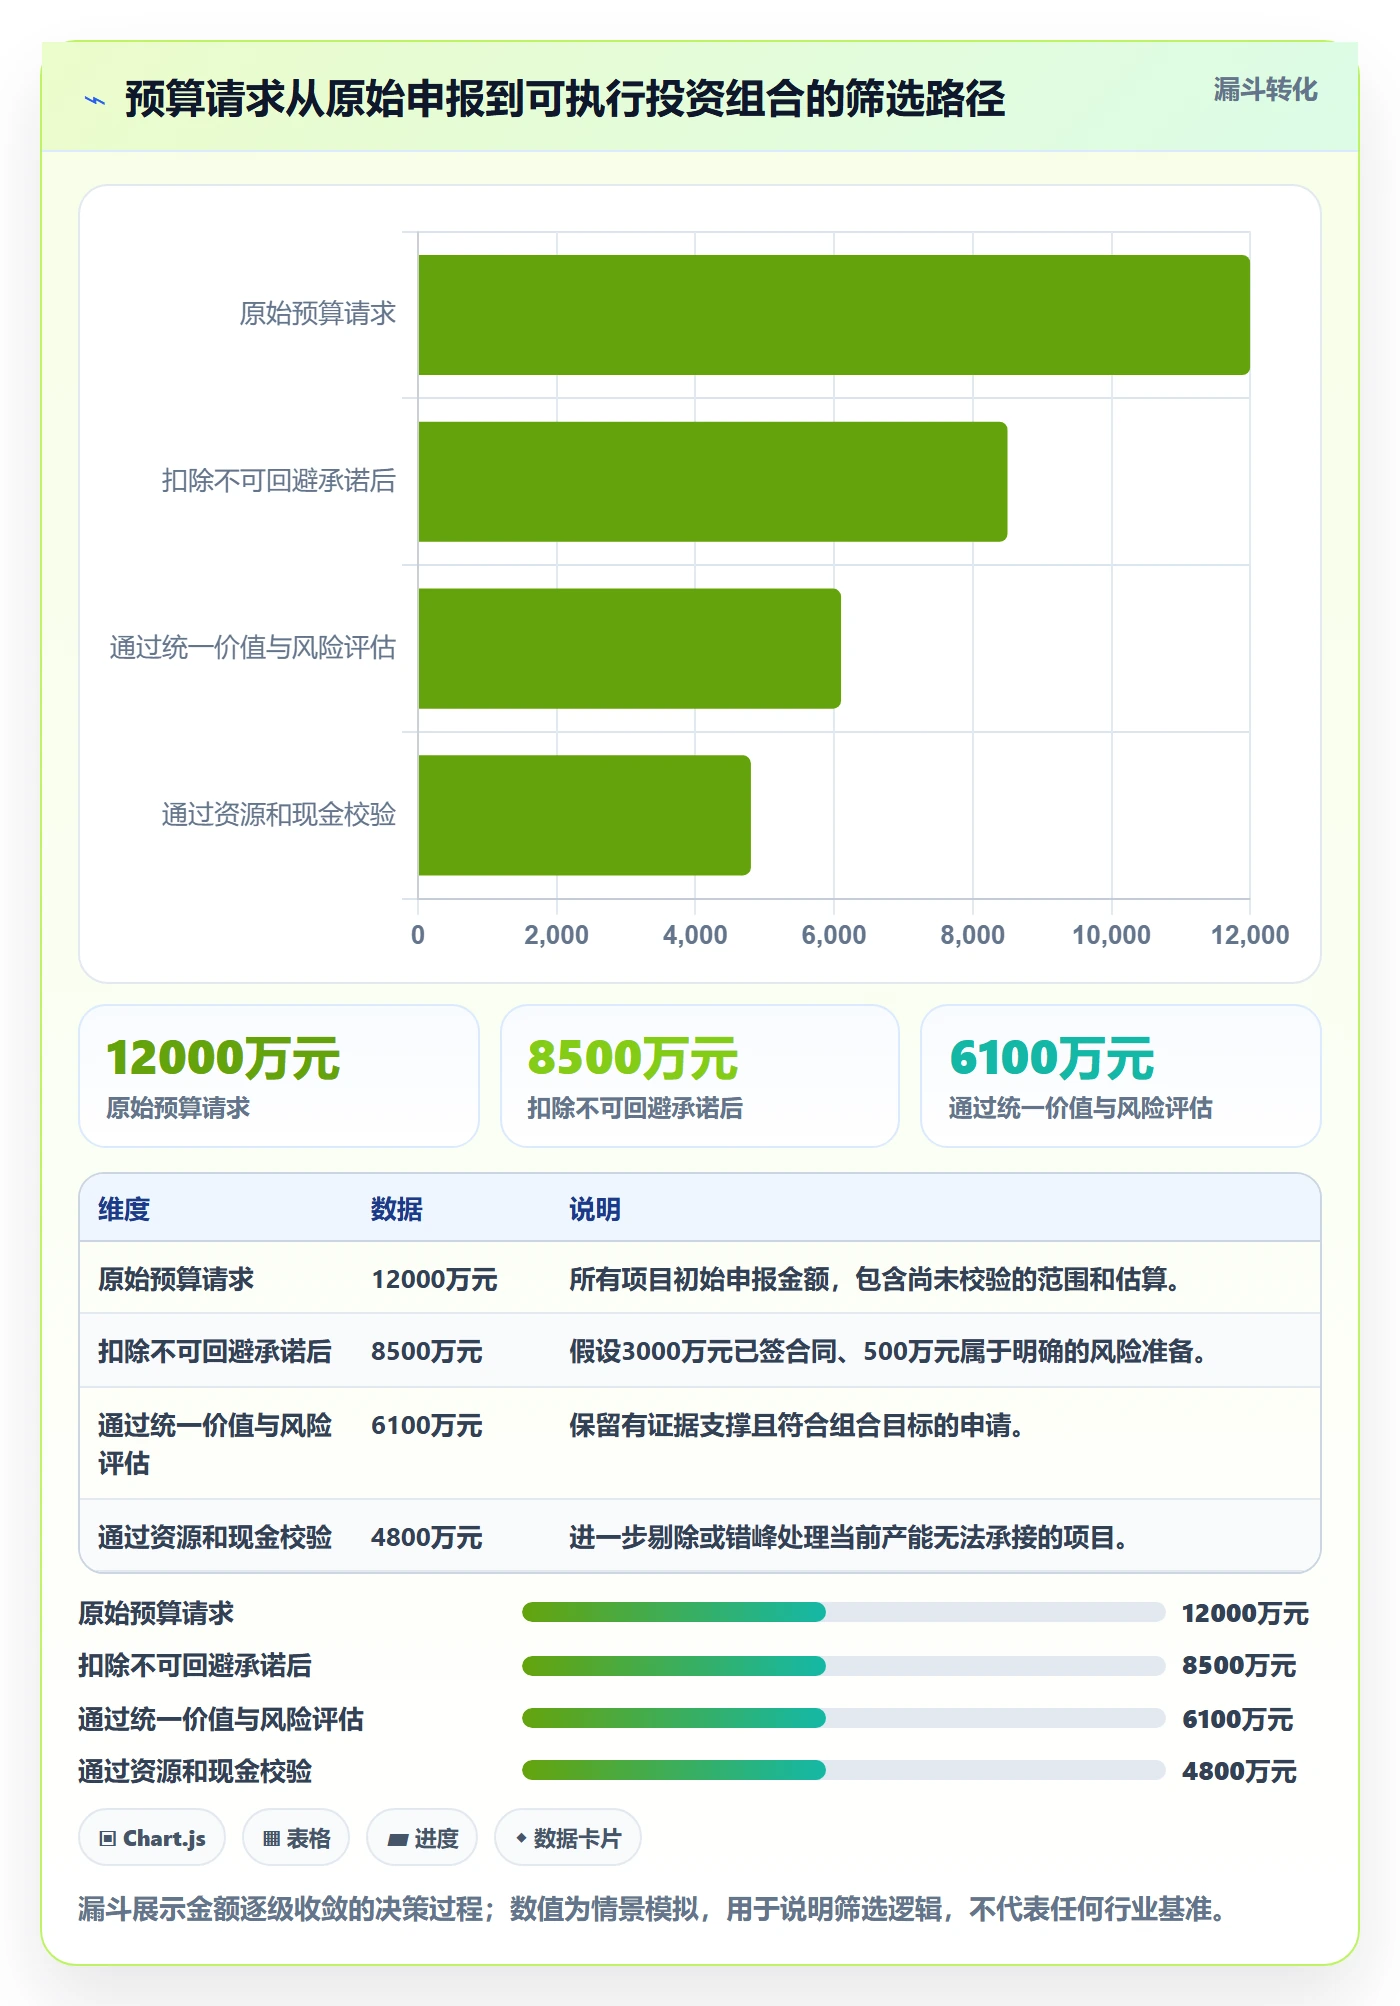Viewport: 1400px width, 2006px height.
Task: Click description 保留有证据支撑 in the table
Action: [797, 1425]
